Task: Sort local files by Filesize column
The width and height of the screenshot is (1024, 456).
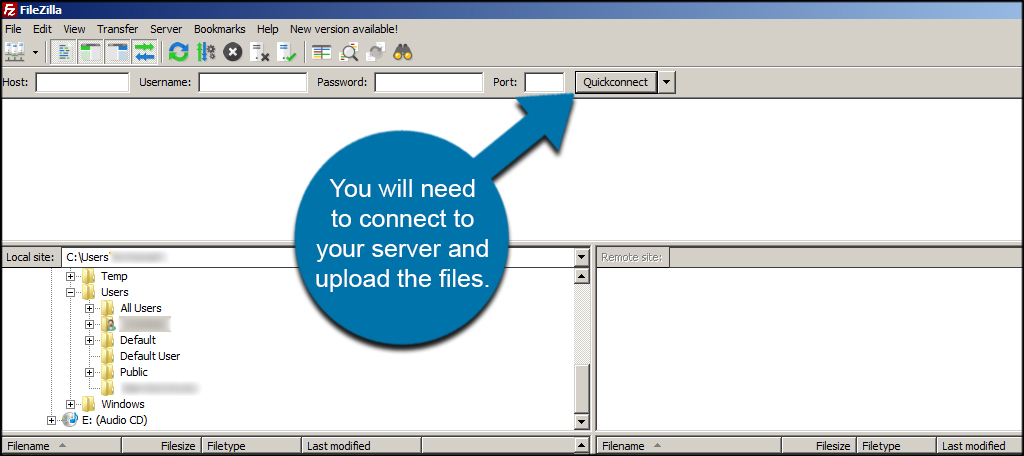Action: pyautogui.click(x=161, y=446)
